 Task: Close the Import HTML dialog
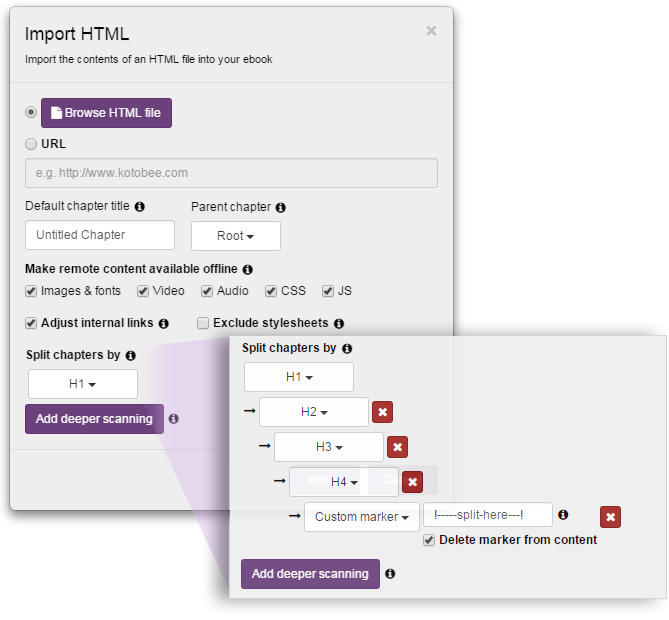431,31
